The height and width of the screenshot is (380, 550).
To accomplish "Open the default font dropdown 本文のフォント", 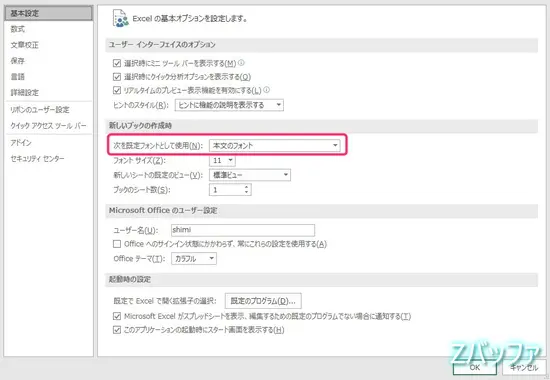I will pos(275,145).
